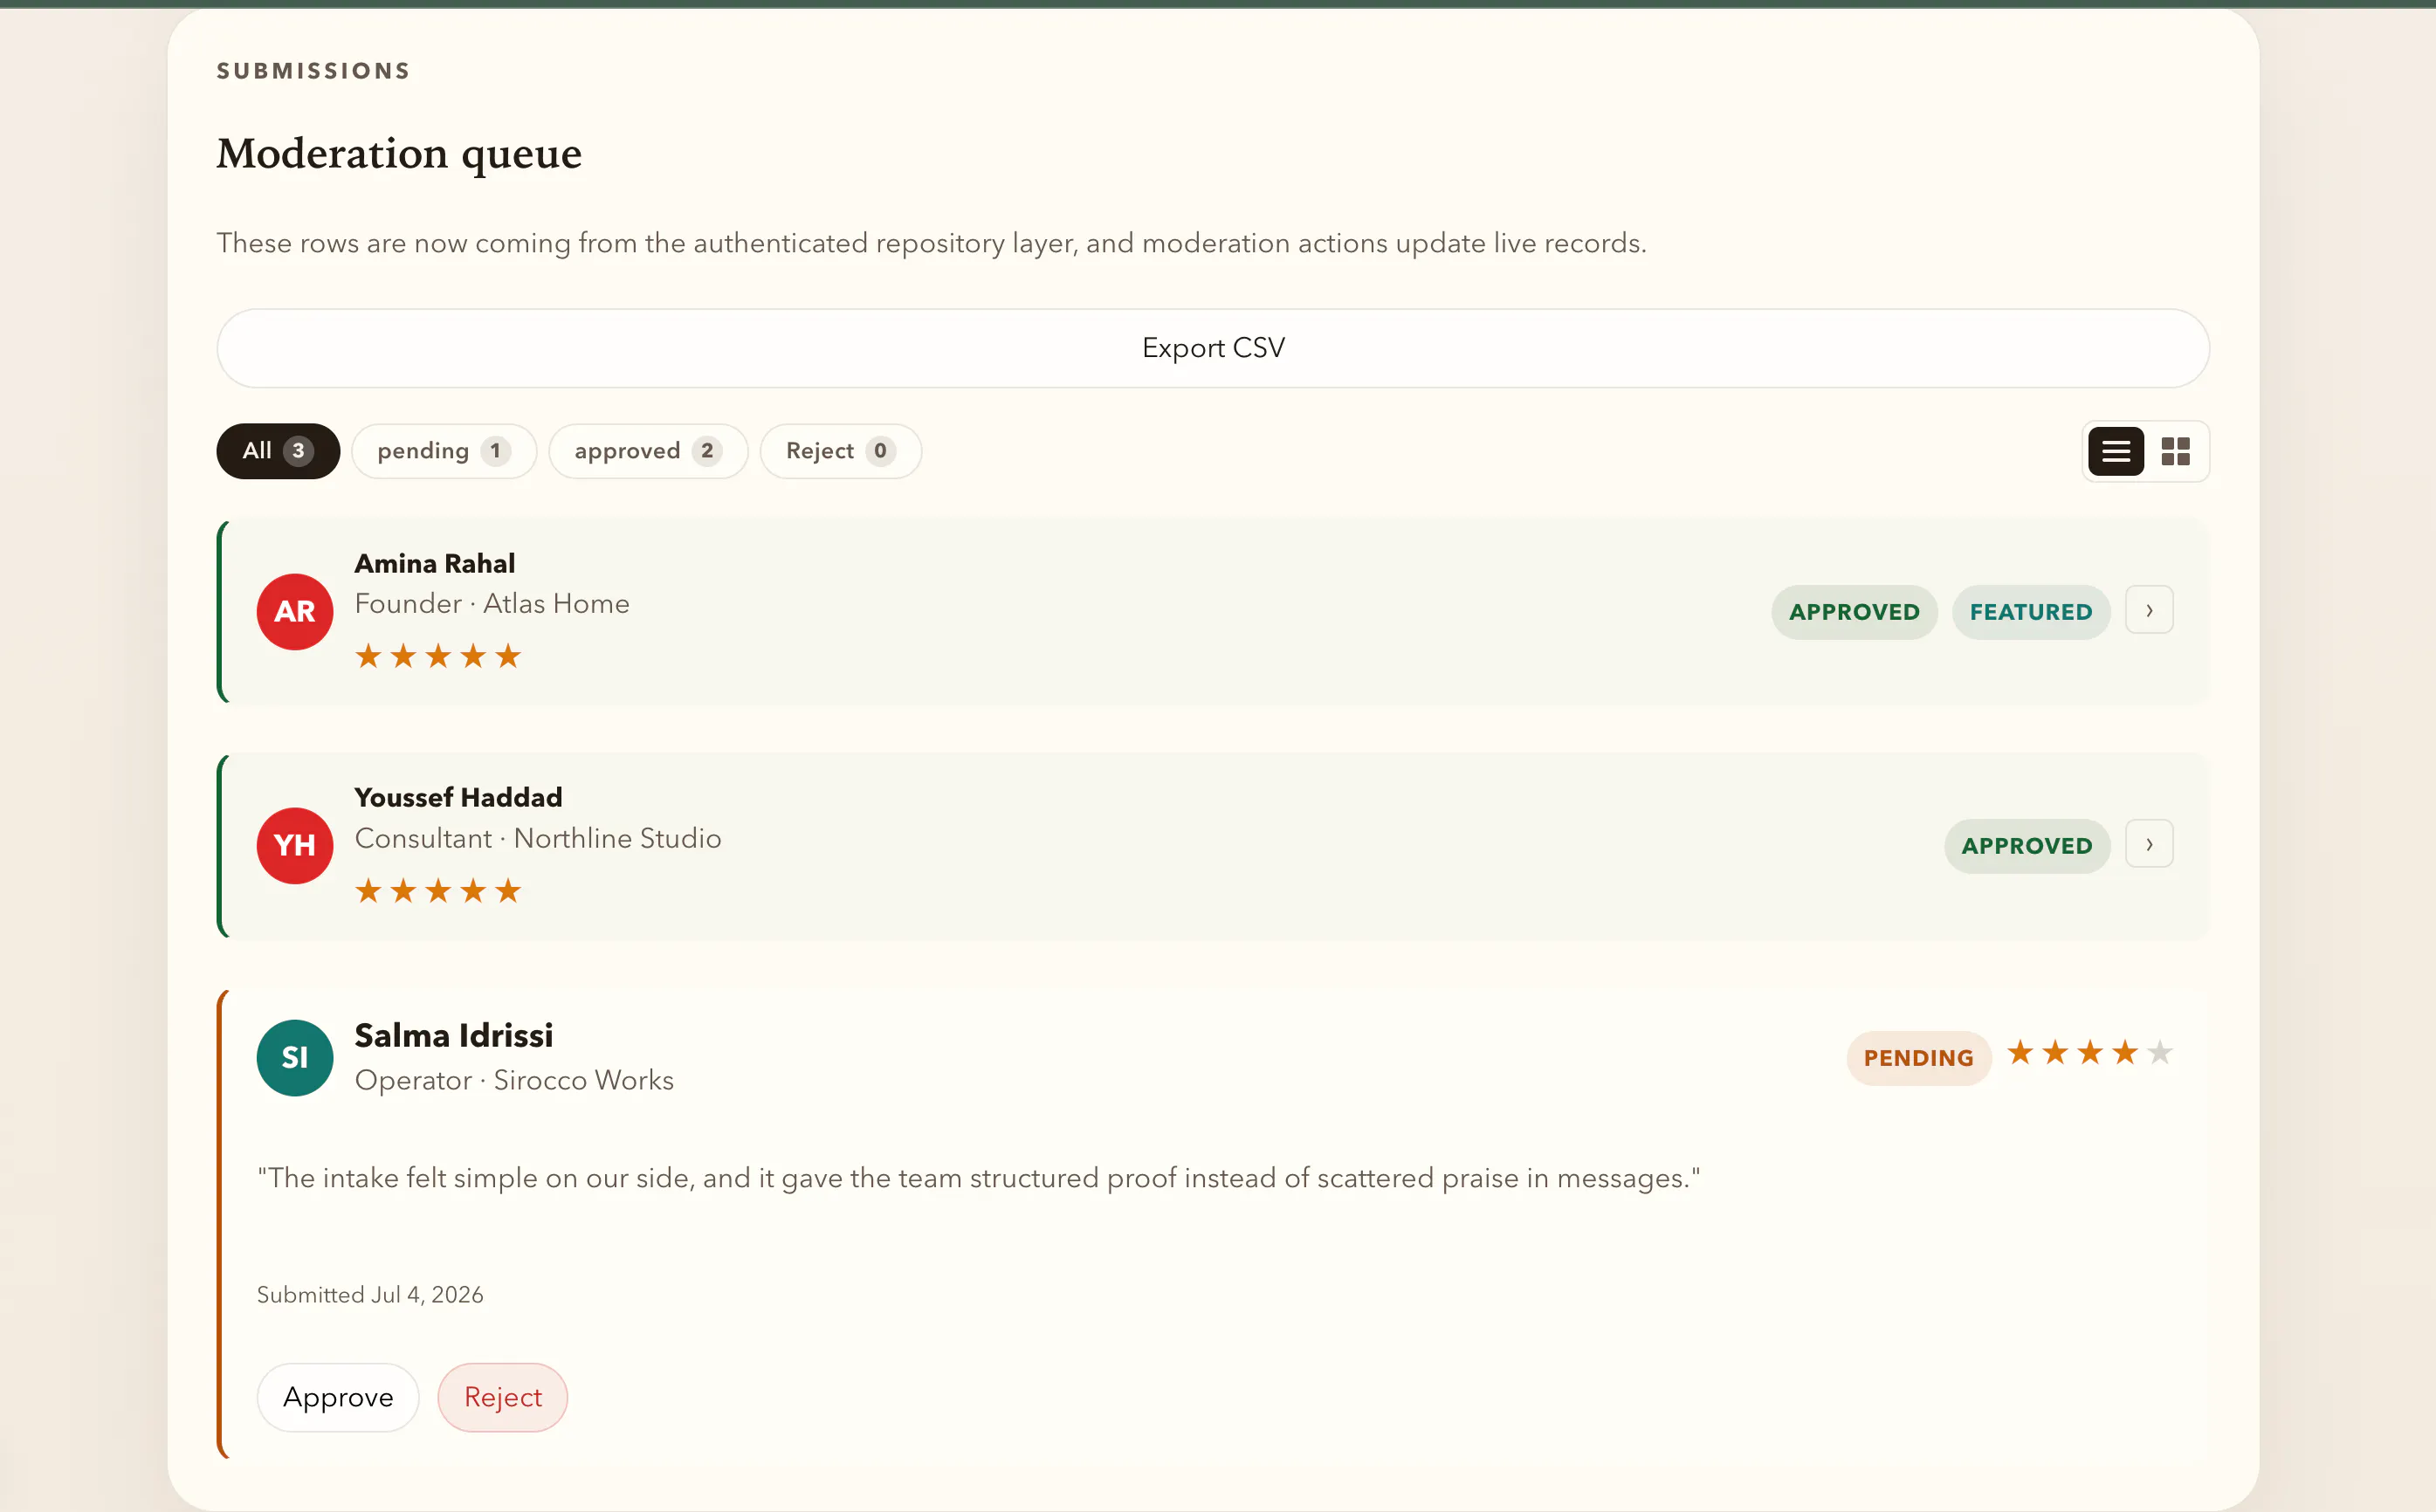Click the SUBMISSIONS section label

(314, 71)
